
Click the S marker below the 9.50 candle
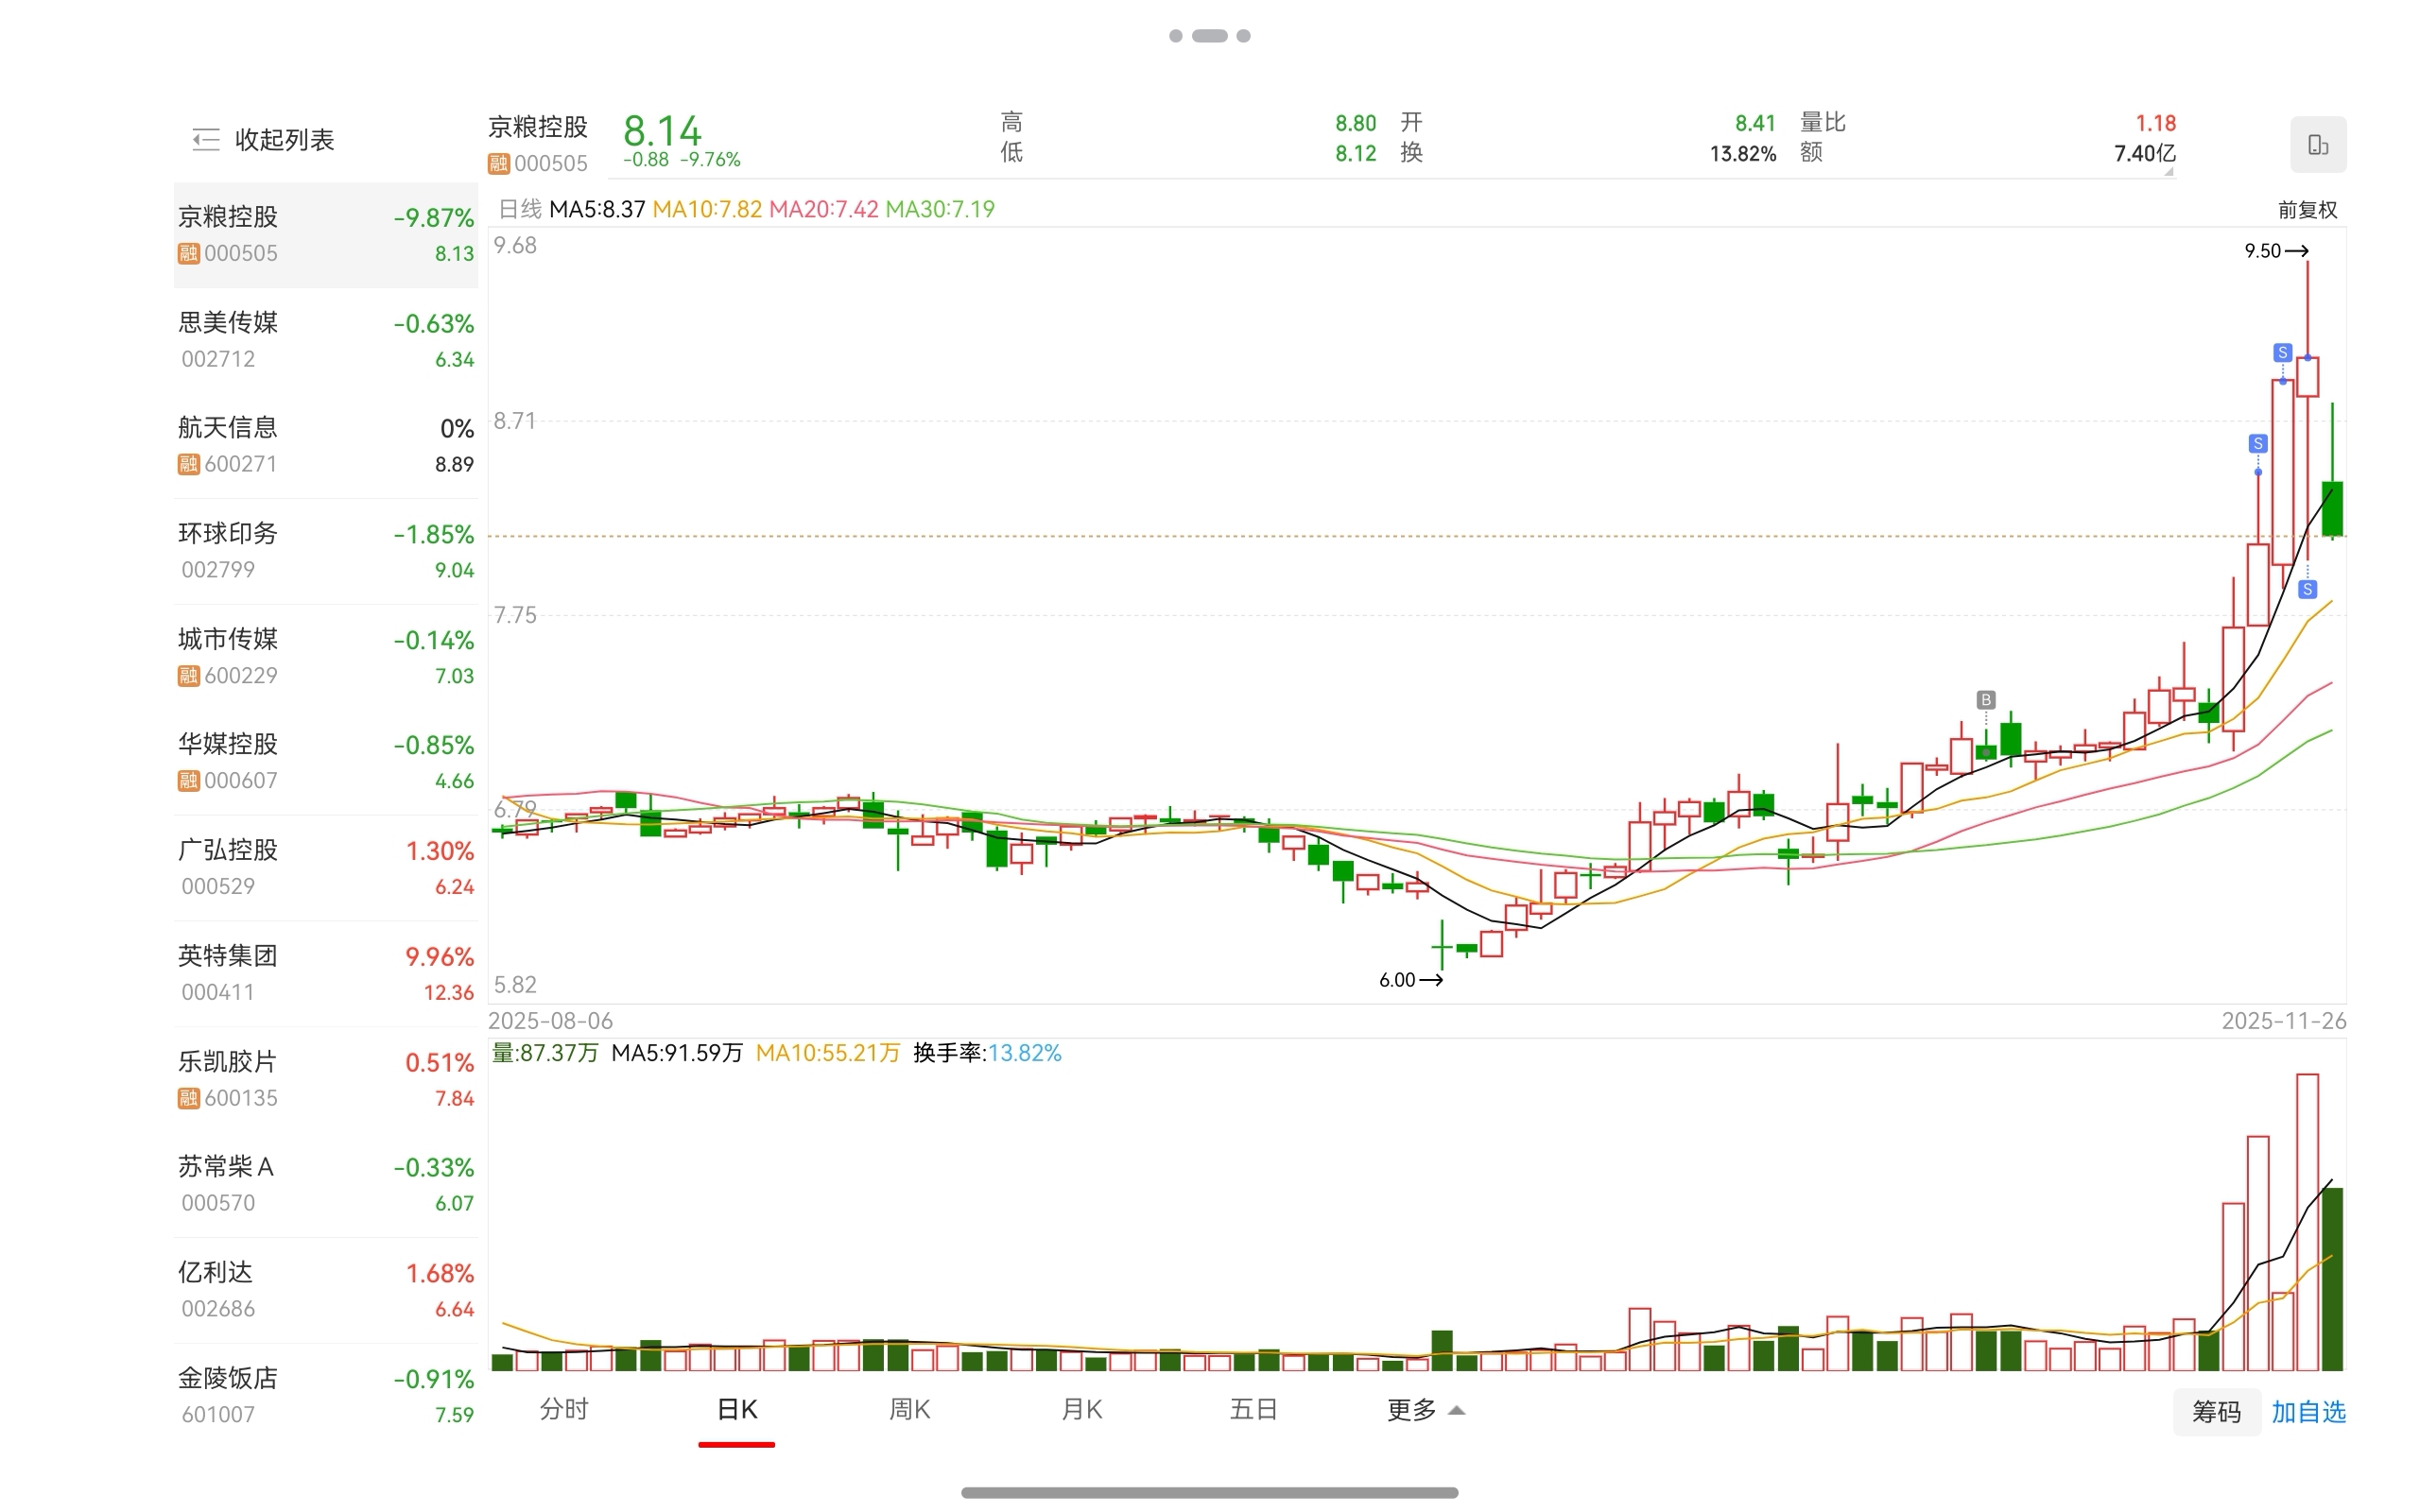tap(2307, 590)
